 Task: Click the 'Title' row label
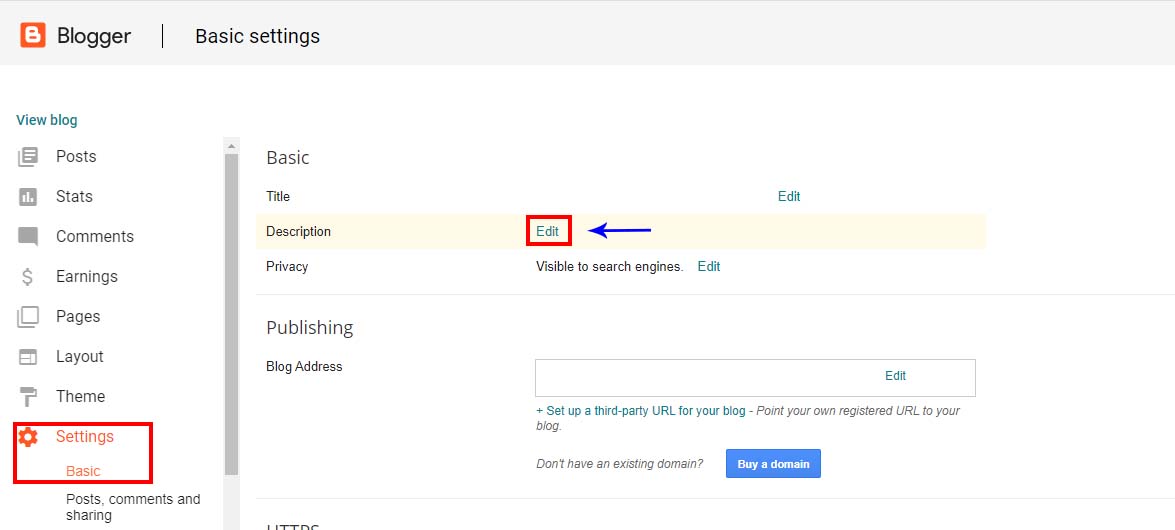coord(278,196)
